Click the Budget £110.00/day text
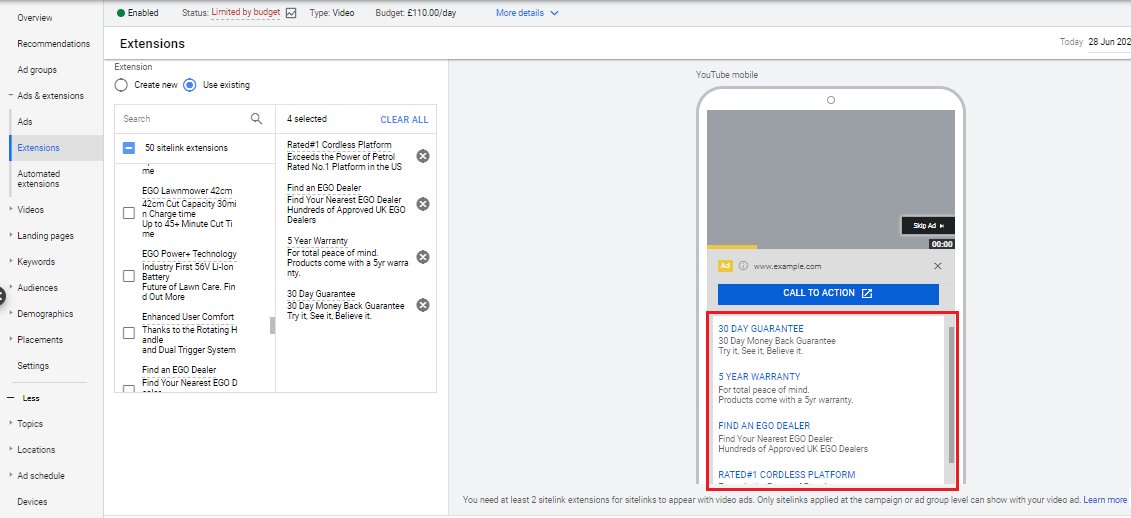 [415, 13]
